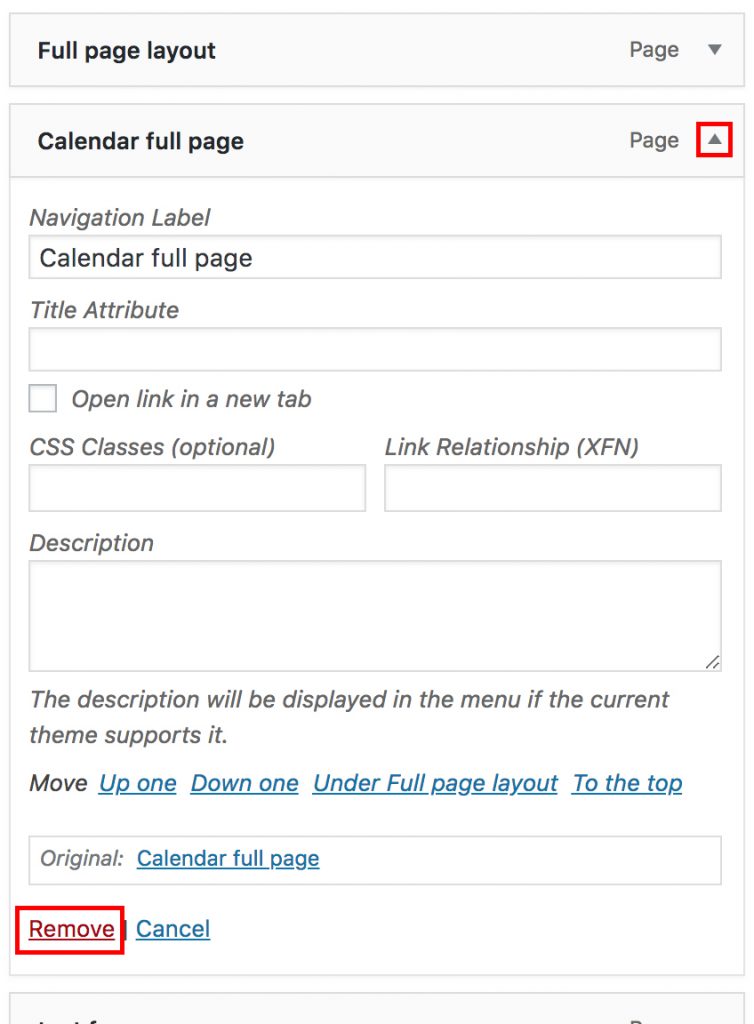
Task: Grab the Description textarea resize handle
Action: (x=712, y=662)
